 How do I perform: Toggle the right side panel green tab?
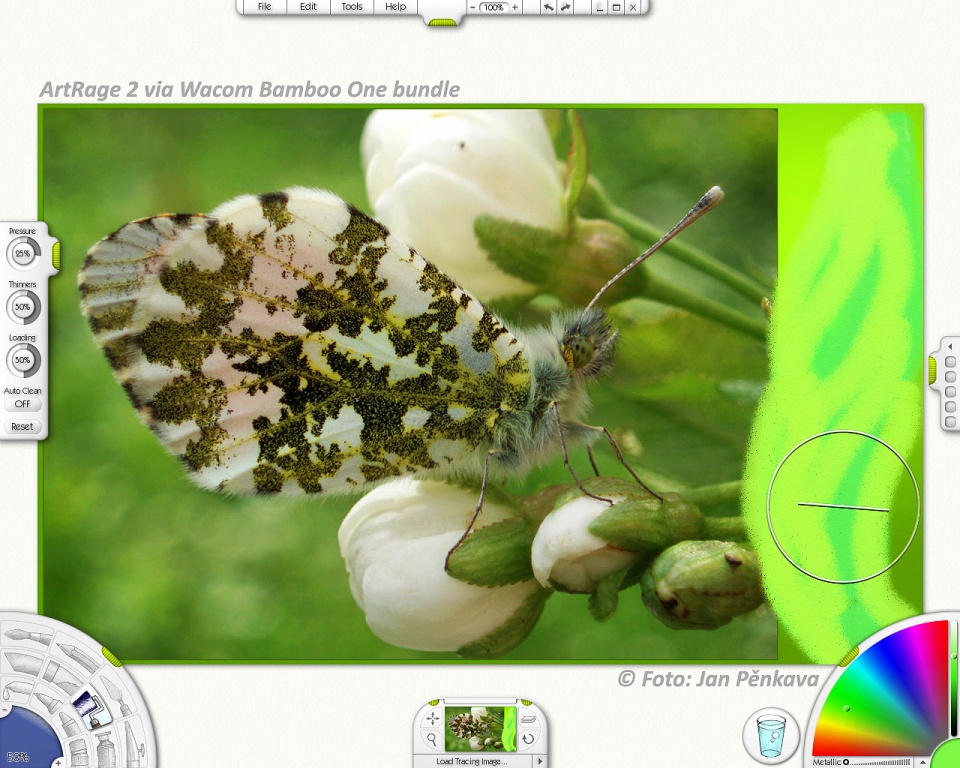(x=932, y=371)
